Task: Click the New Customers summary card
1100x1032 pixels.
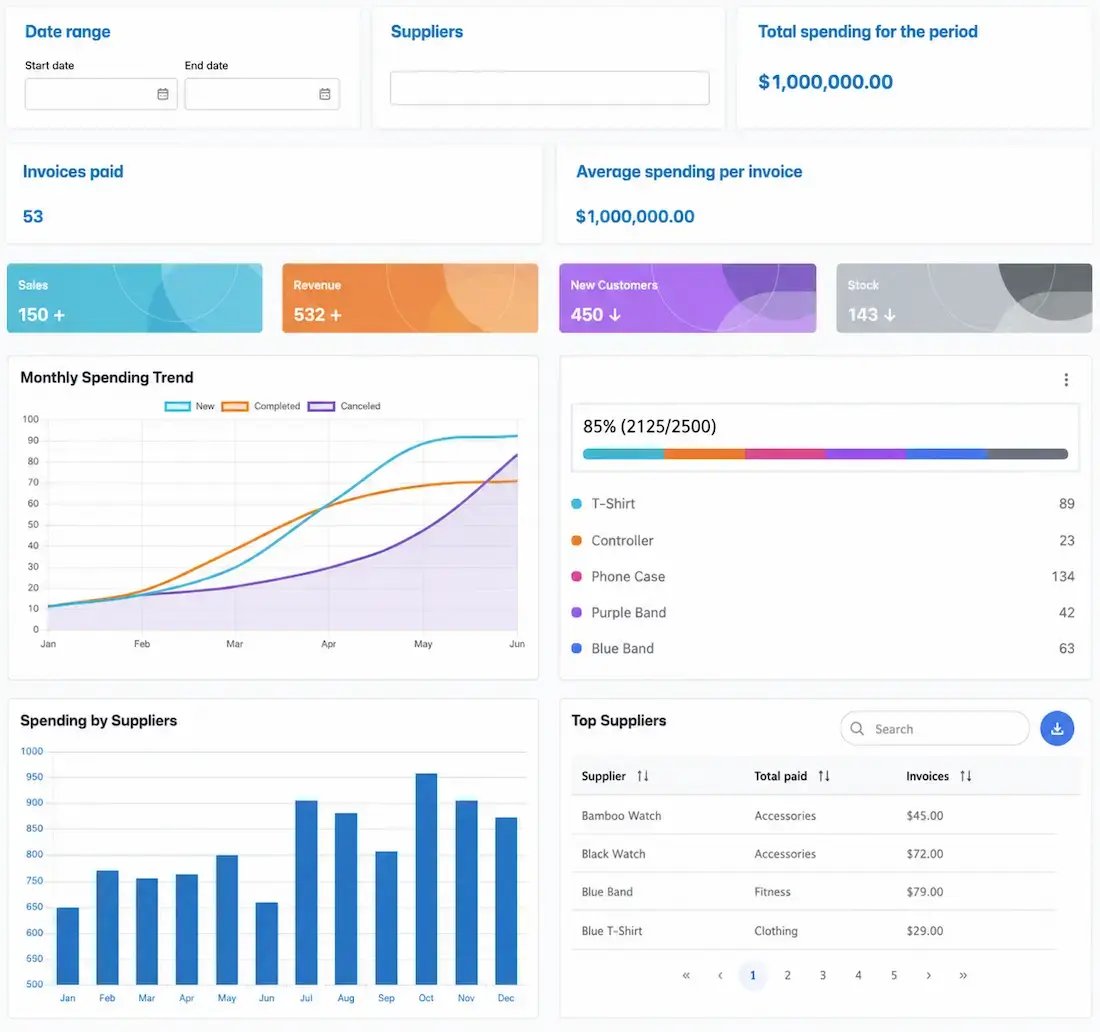Action: point(688,298)
